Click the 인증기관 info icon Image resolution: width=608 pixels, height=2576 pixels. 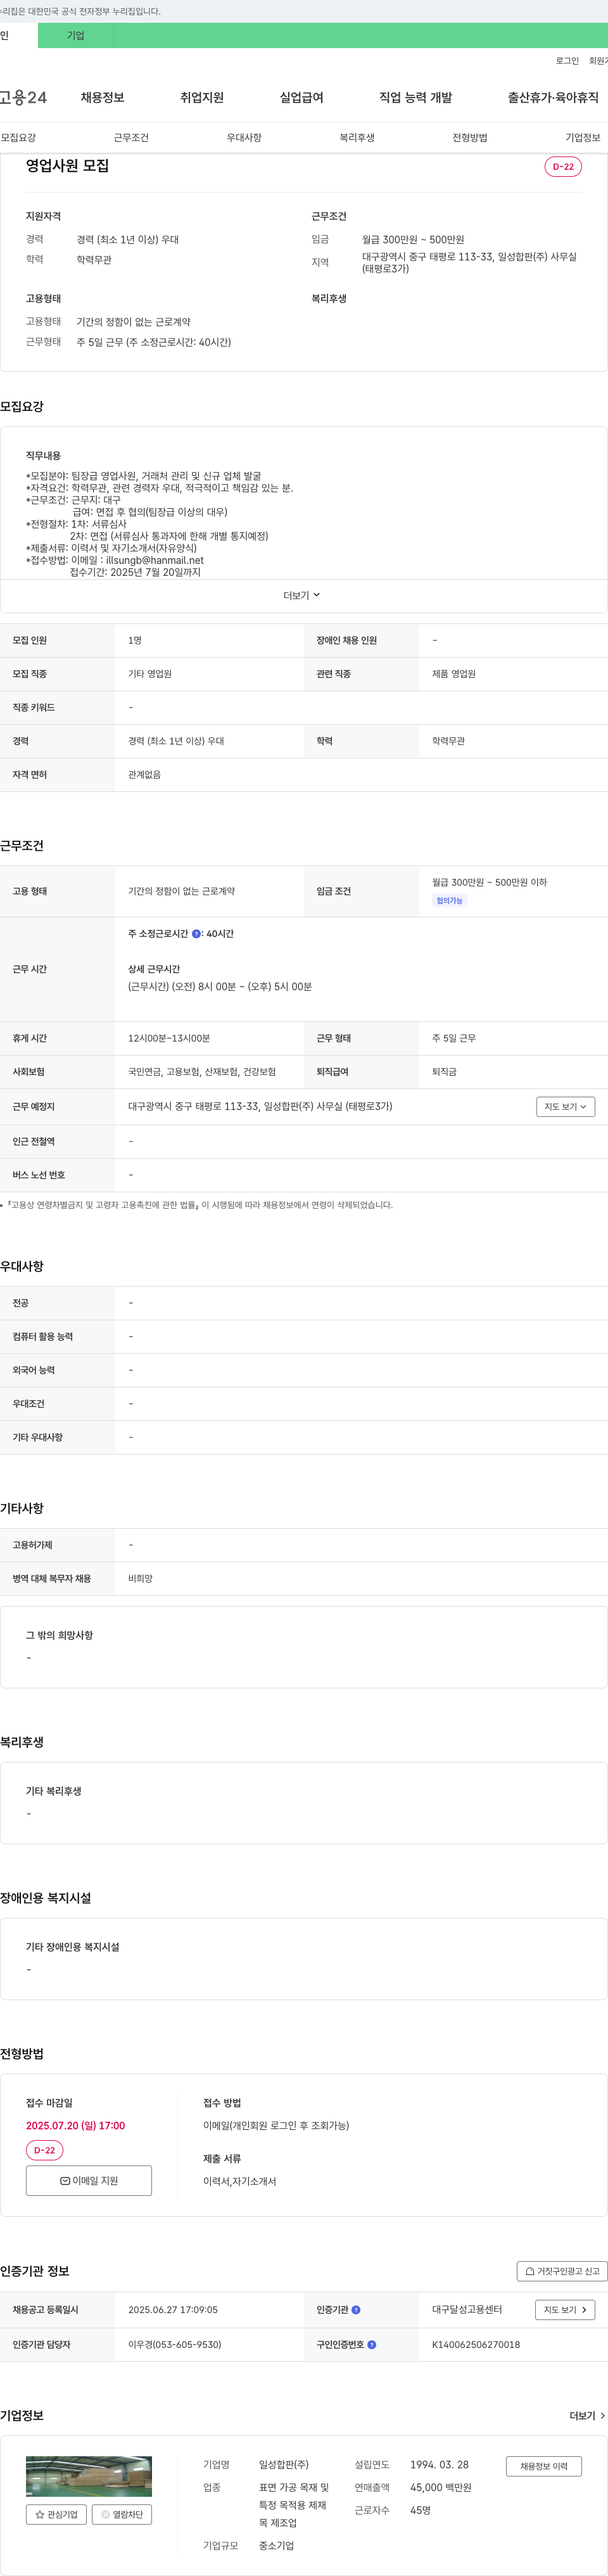point(356,2310)
